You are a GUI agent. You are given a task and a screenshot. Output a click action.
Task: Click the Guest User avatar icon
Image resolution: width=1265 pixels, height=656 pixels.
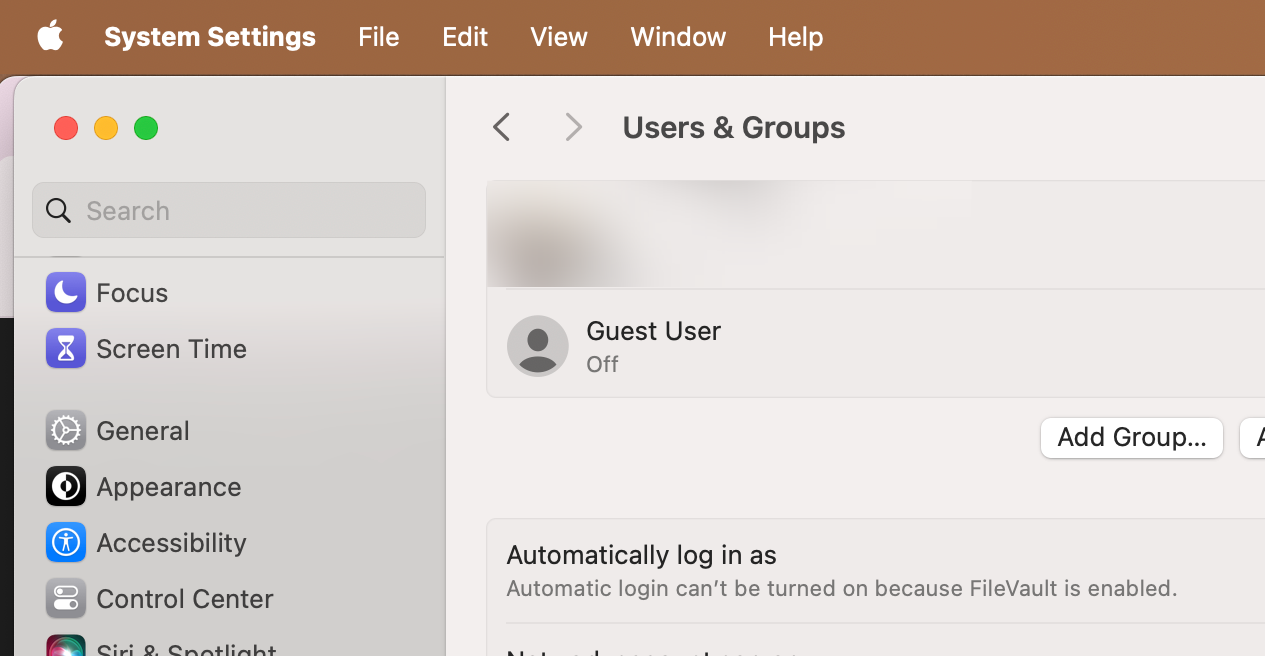pos(538,346)
